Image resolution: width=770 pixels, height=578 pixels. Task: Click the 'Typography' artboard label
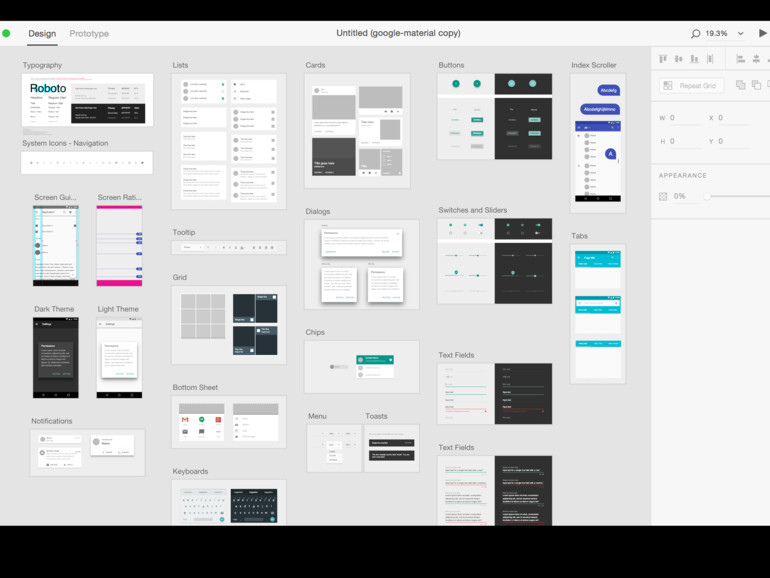[42, 65]
